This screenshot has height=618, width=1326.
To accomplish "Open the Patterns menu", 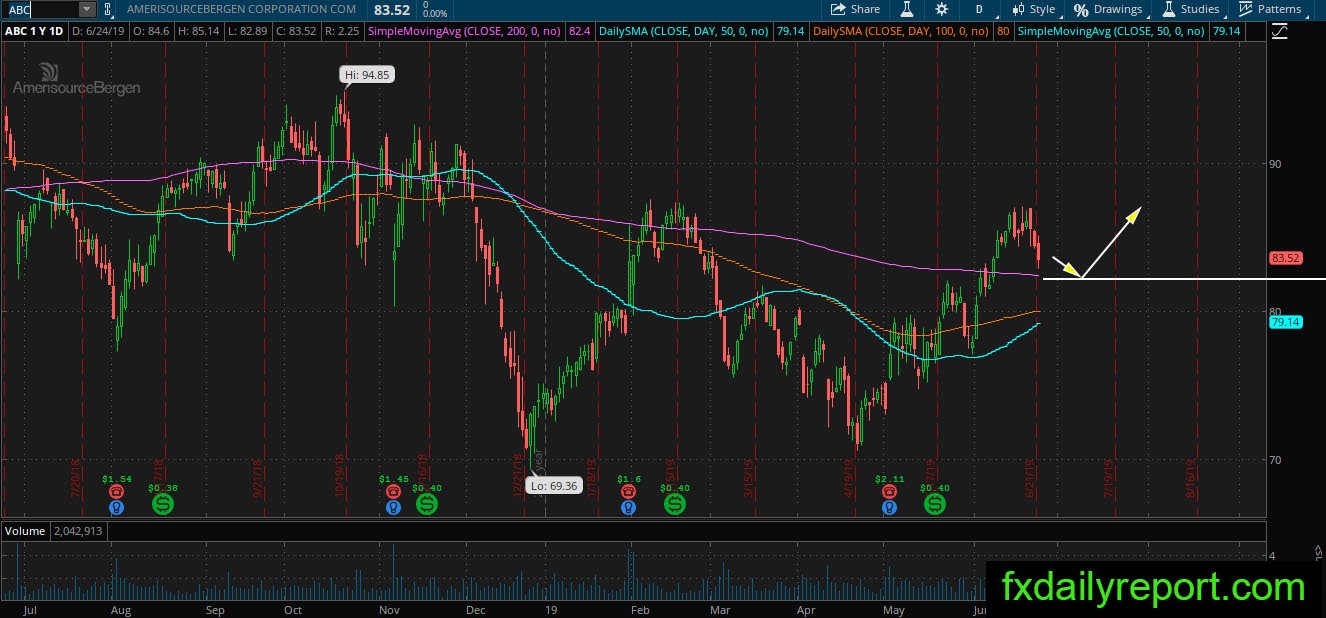I will tap(1270, 9).
